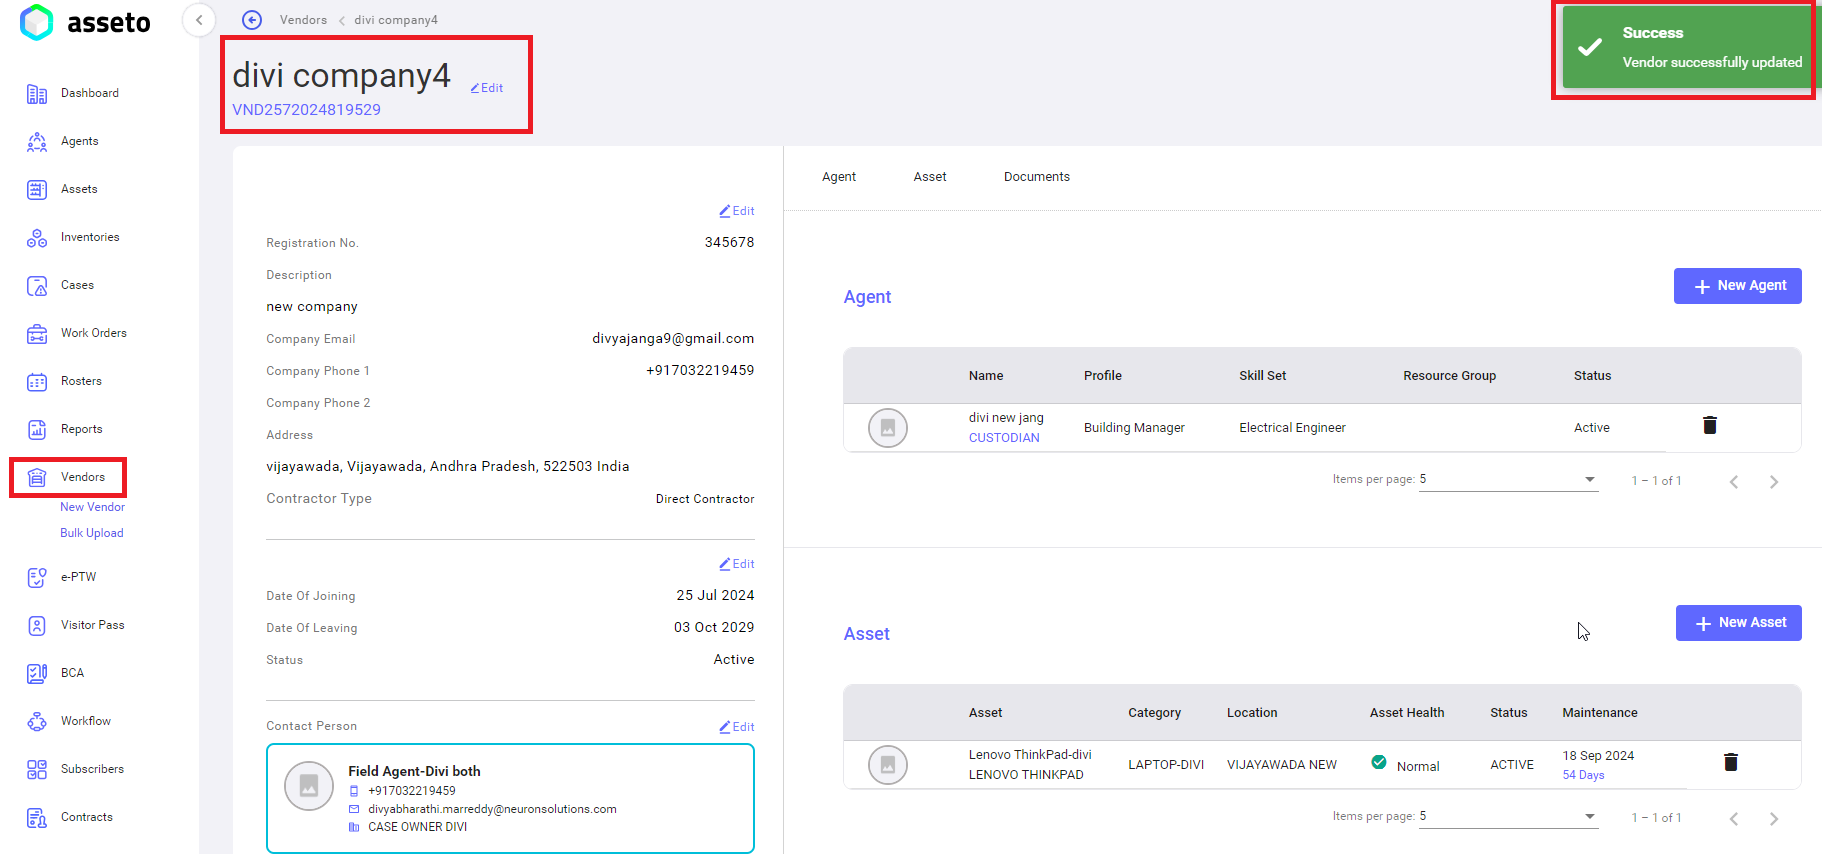Go to previous page in Asset table

(x=1734, y=819)
